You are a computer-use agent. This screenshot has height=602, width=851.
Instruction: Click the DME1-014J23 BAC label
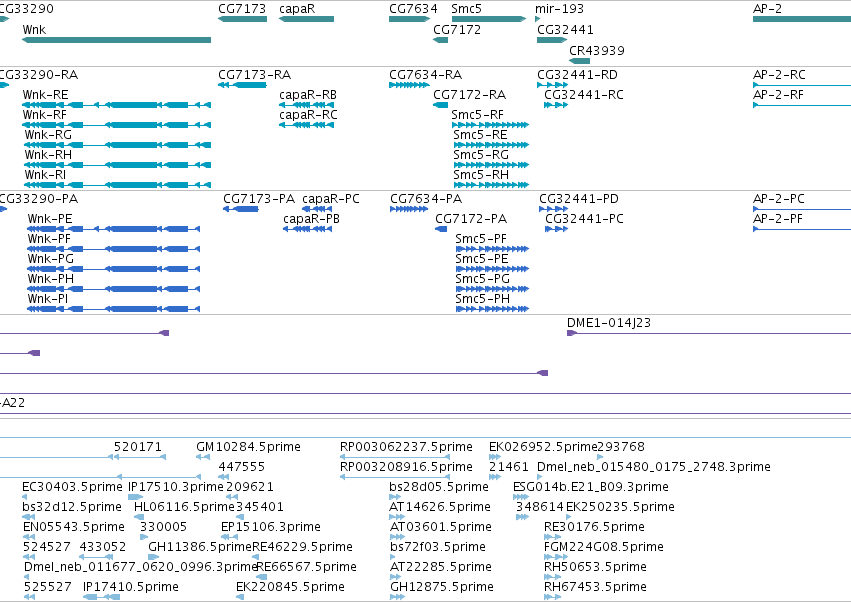point(609,323)
